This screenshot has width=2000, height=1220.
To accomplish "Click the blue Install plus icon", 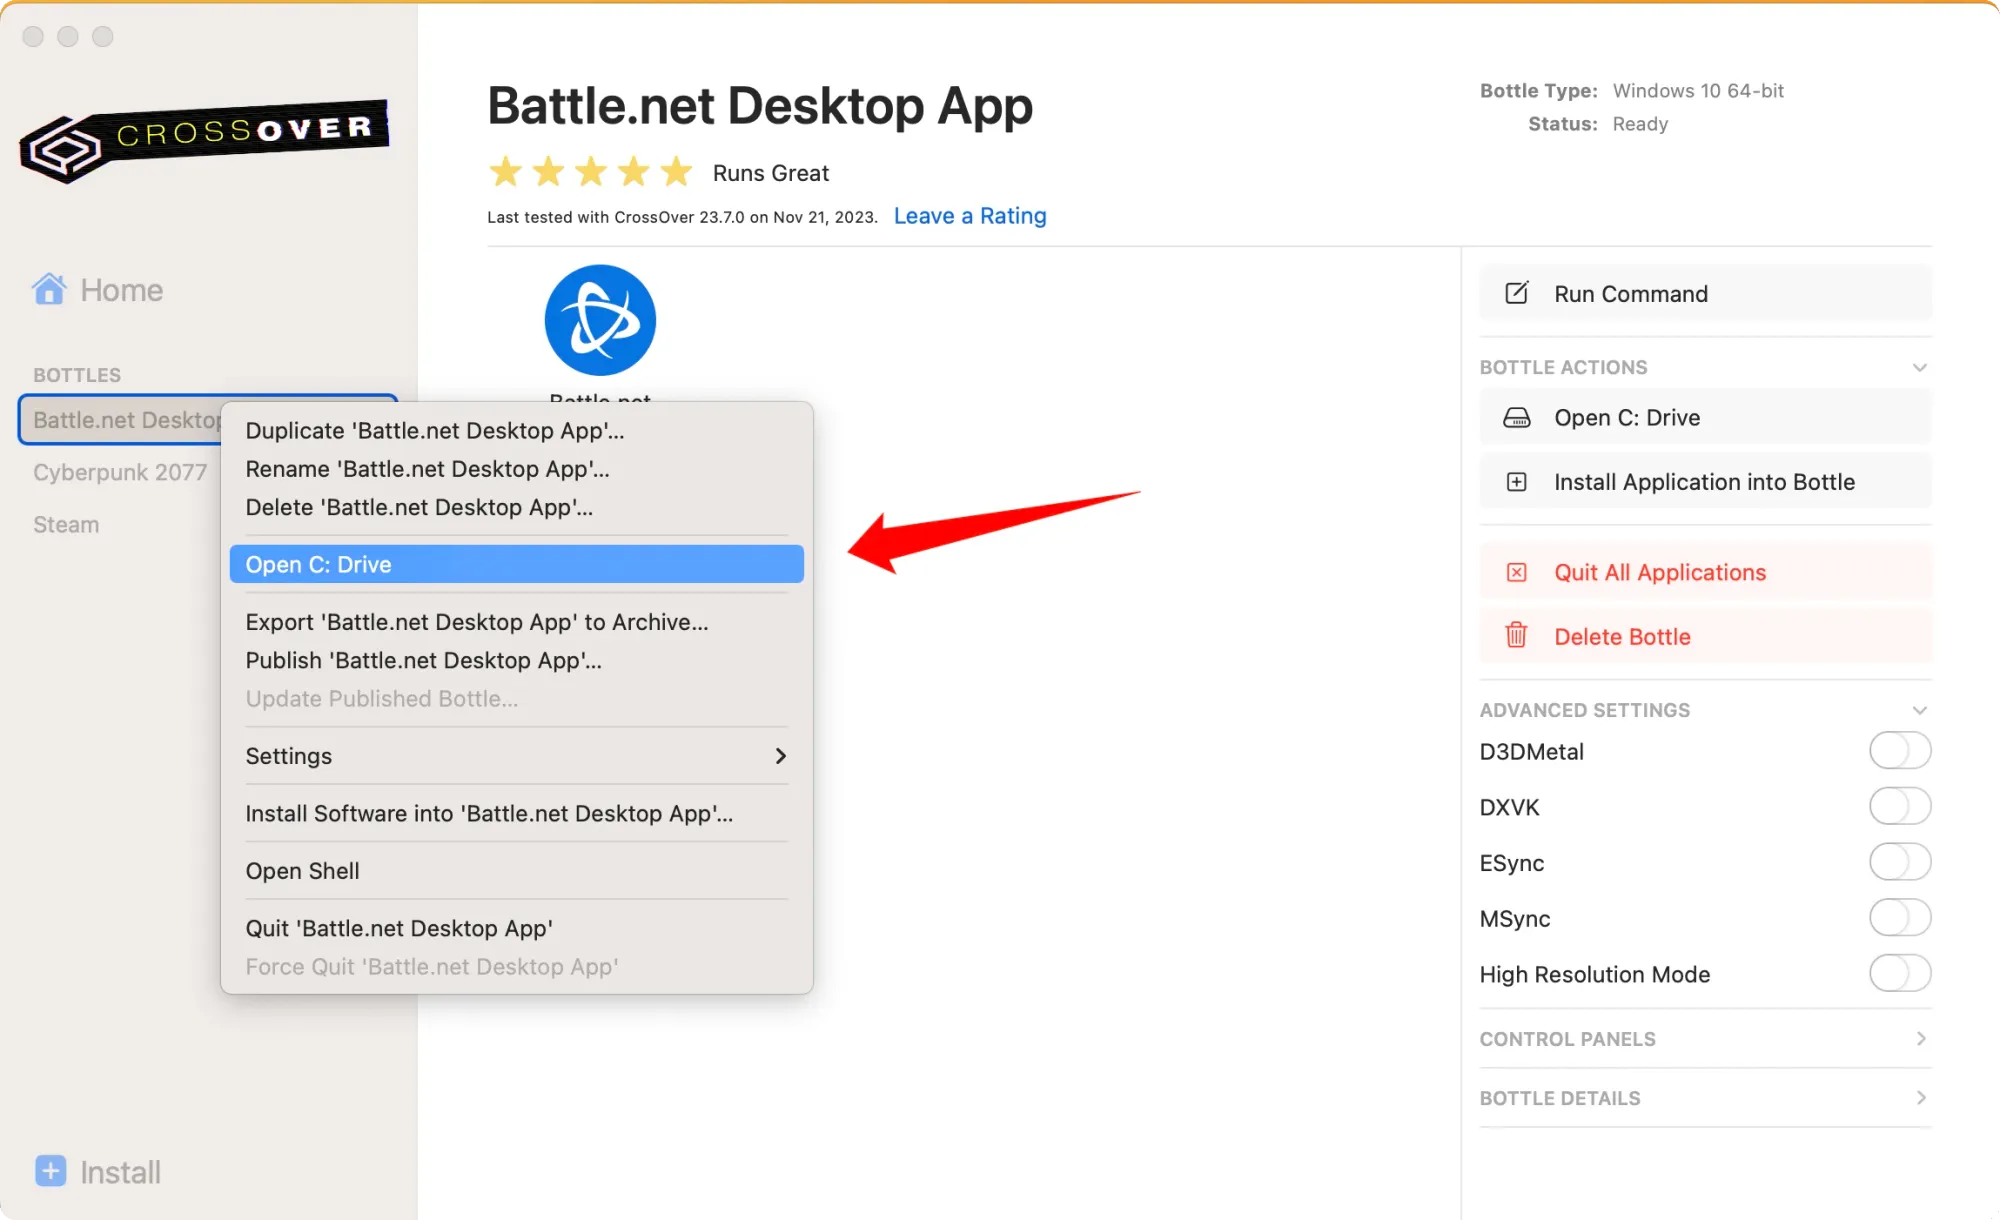I will pos(51,1170).
